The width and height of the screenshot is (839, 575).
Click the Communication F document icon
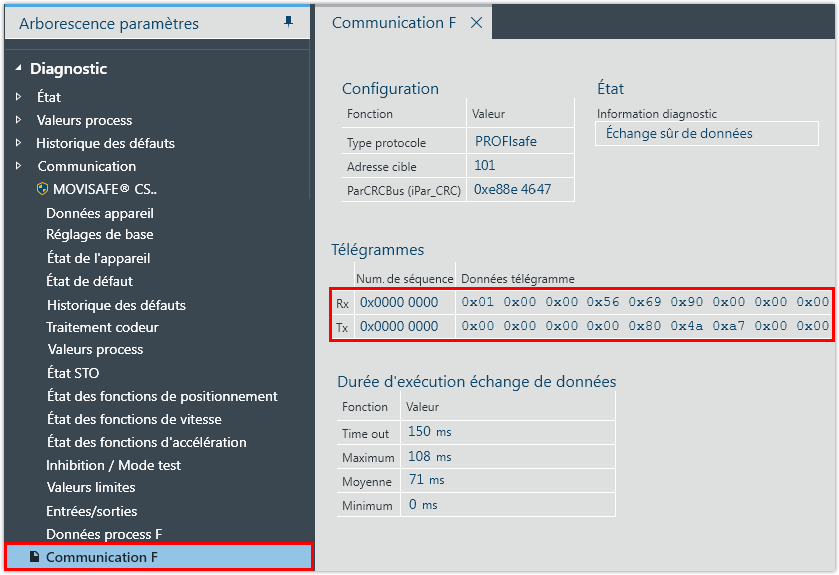click(34, 557)
